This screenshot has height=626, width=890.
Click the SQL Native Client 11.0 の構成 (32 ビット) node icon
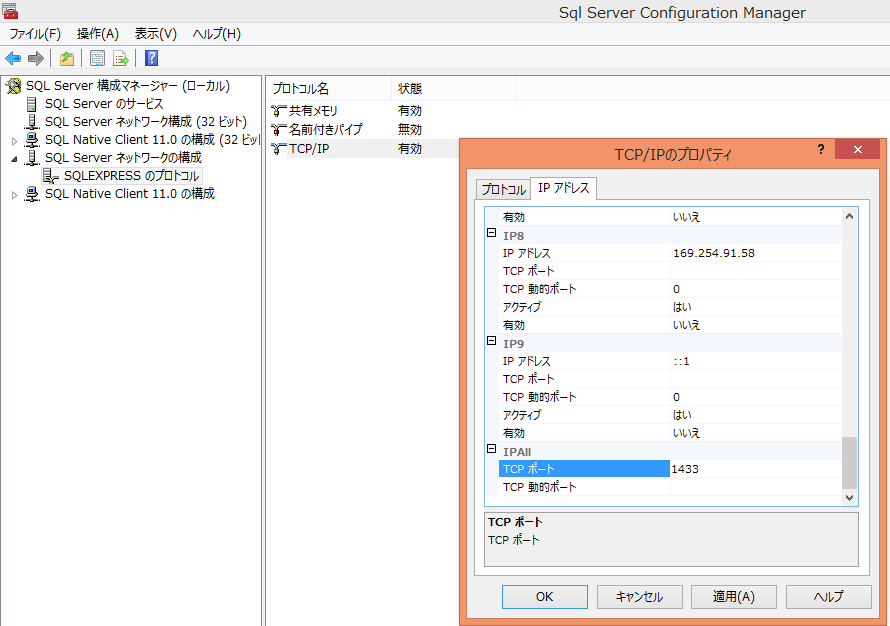click(32, 140)
